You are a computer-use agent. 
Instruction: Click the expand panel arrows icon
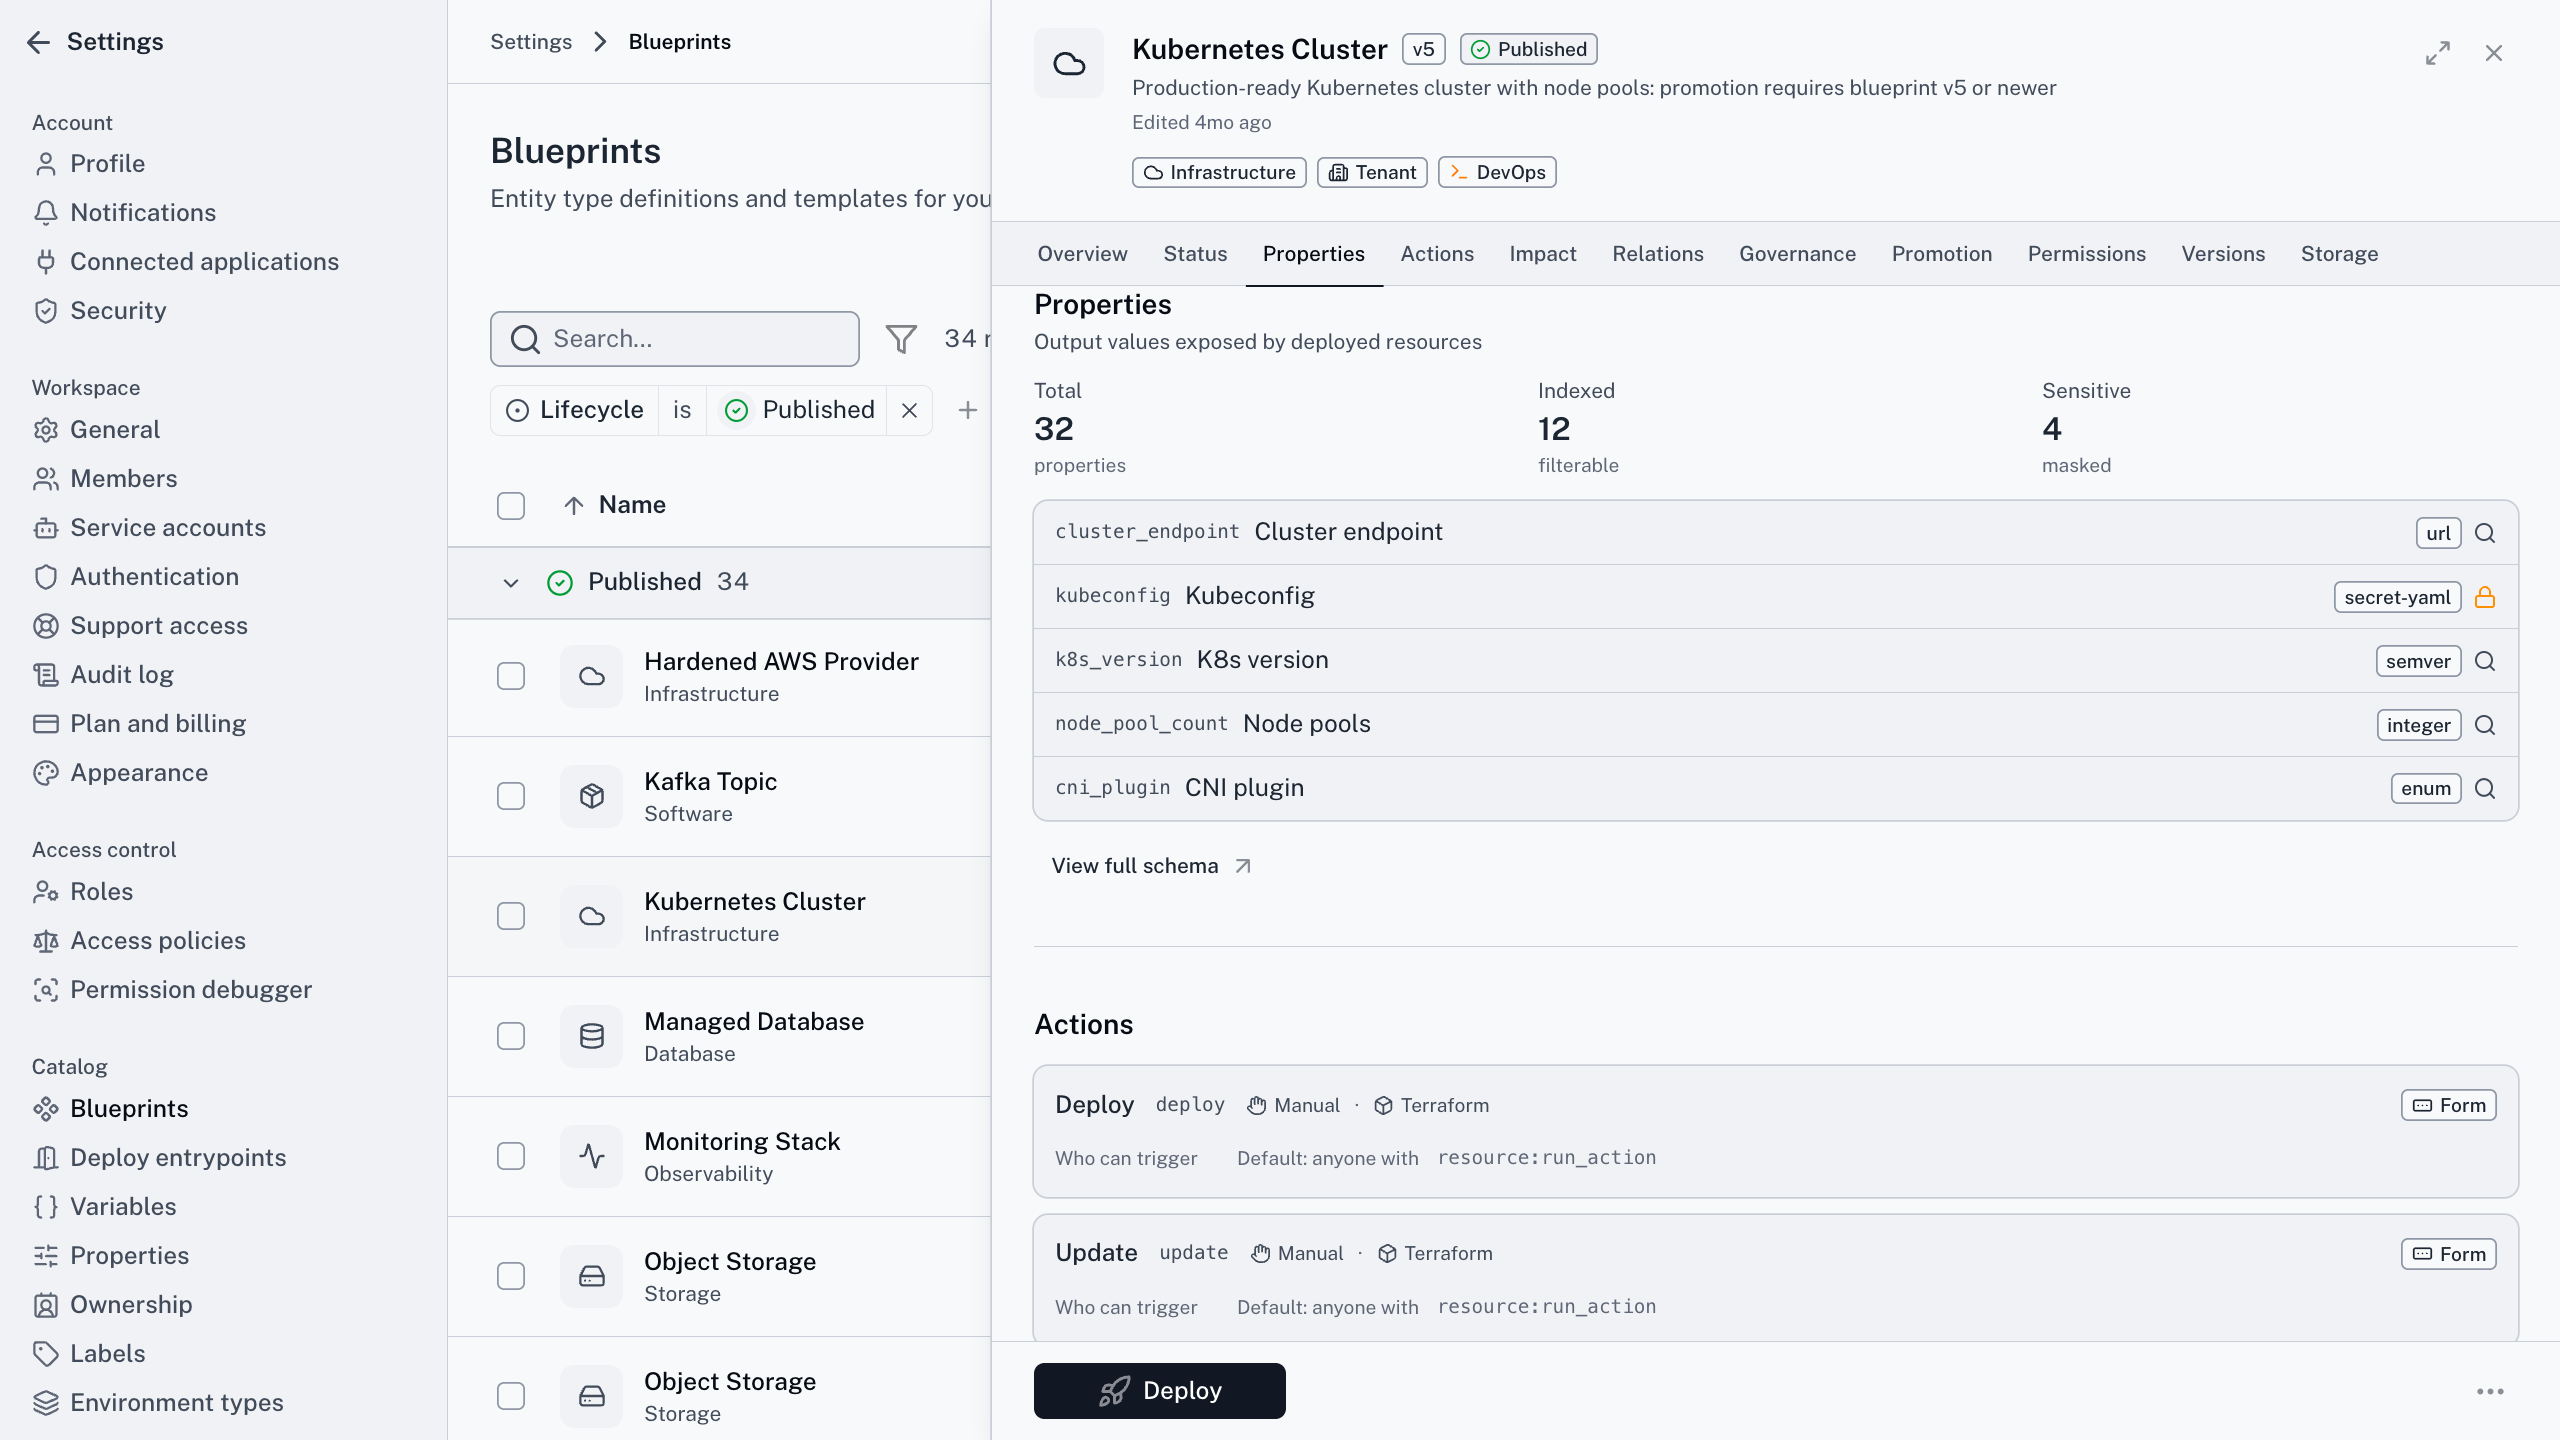tap(2438, 53)
